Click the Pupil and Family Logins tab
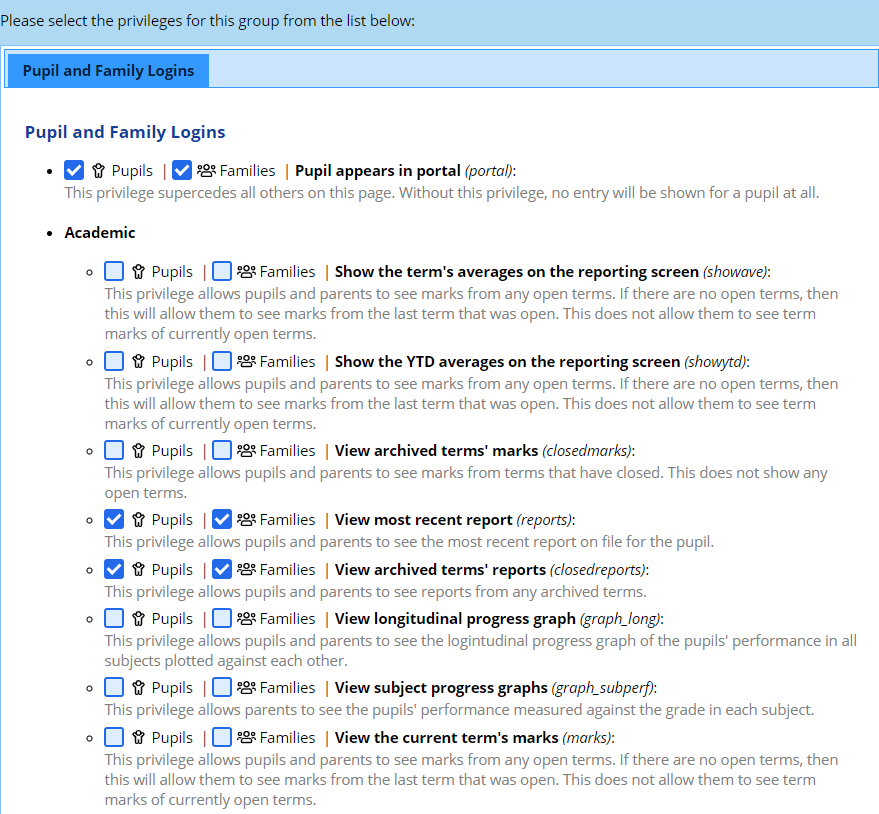The image size is (879, 814). click(x=108, y=71)
